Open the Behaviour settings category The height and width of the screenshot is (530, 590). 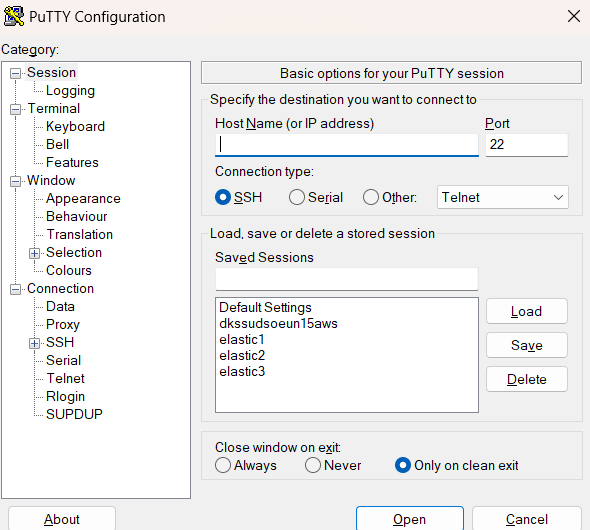pyautogui.click(x=77, y=217)
